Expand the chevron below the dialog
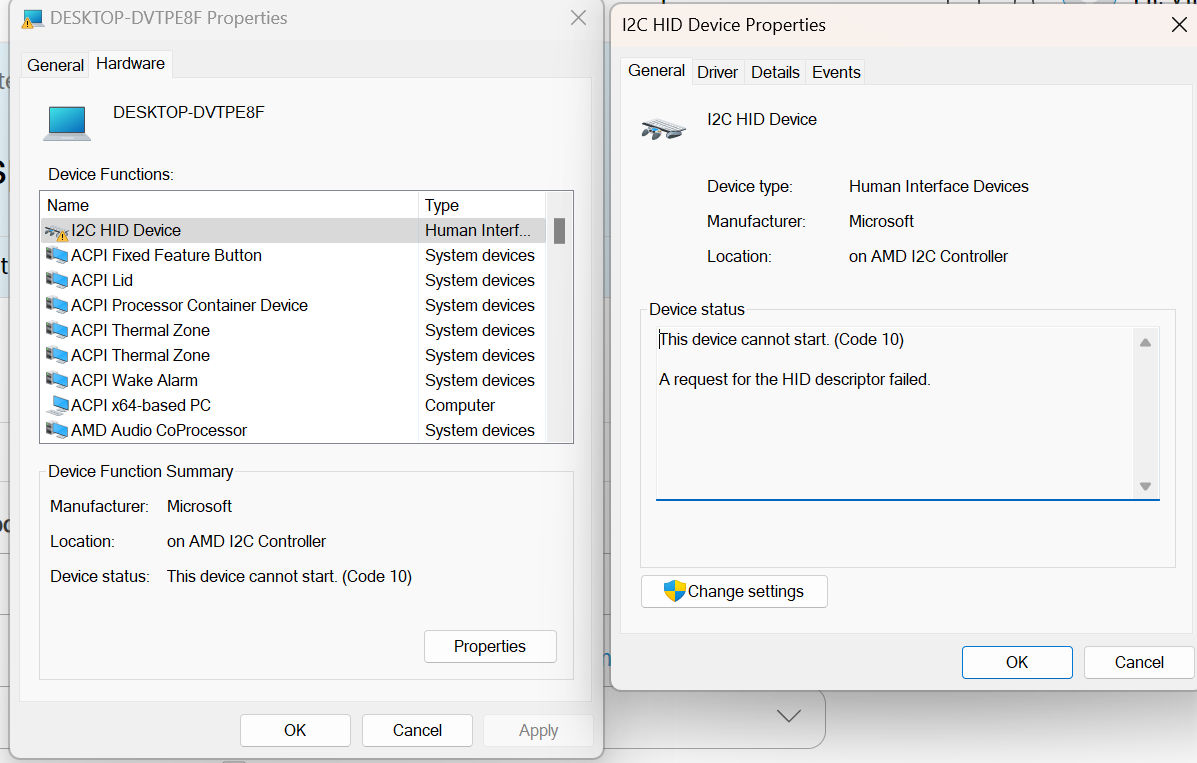The image size is (1197, 763). 788,715
